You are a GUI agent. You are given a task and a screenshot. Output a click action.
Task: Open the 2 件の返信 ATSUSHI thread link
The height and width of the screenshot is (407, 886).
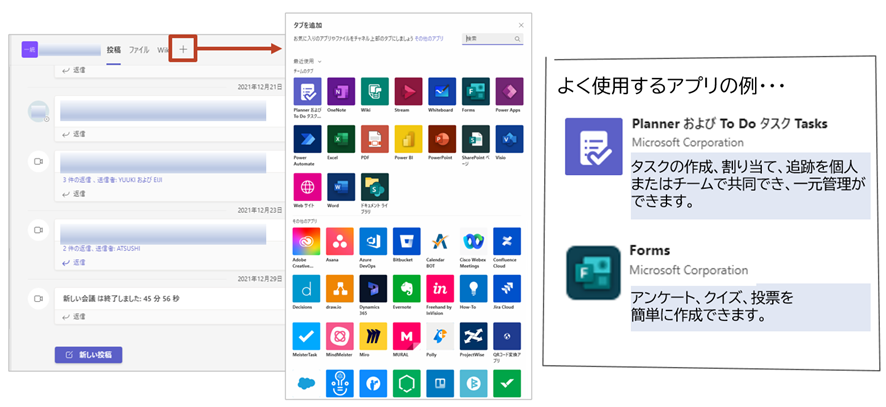point(101,248)
